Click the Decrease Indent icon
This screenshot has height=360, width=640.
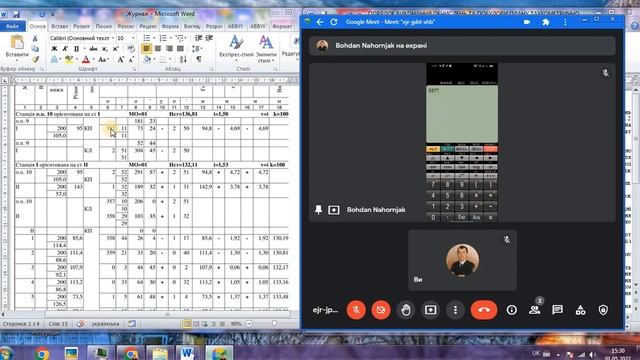[198, 38]
